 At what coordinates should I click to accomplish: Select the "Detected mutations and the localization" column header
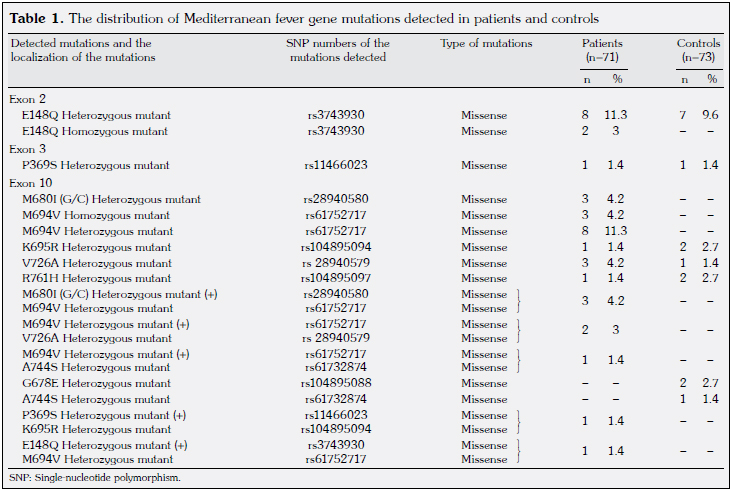(82, 50)
